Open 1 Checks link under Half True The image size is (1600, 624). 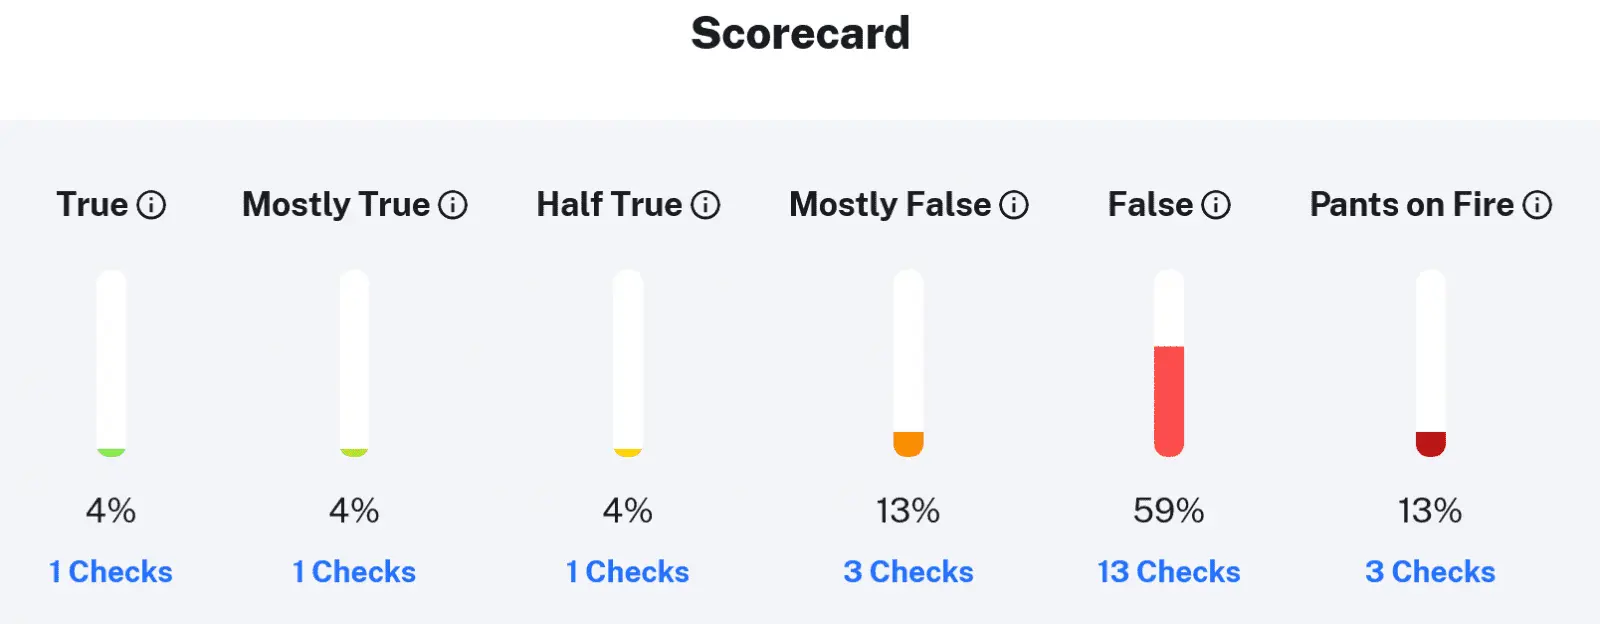pos(628,572)
